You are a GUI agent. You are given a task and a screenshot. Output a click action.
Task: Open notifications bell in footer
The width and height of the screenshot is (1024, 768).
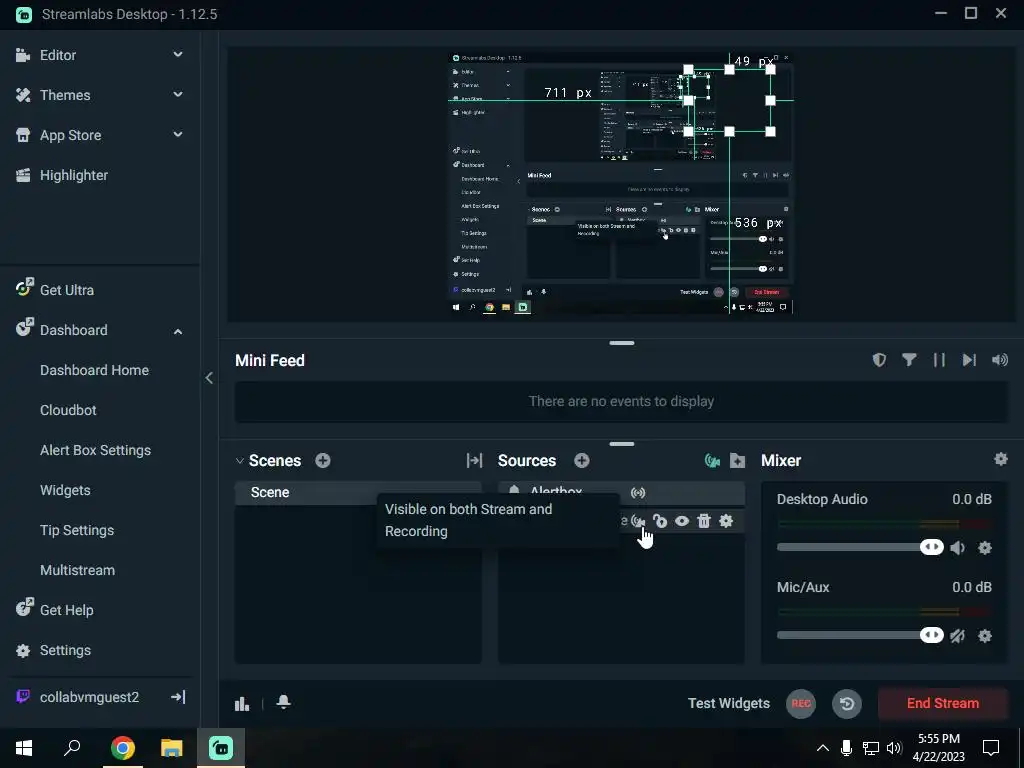[x=283, y=702]
